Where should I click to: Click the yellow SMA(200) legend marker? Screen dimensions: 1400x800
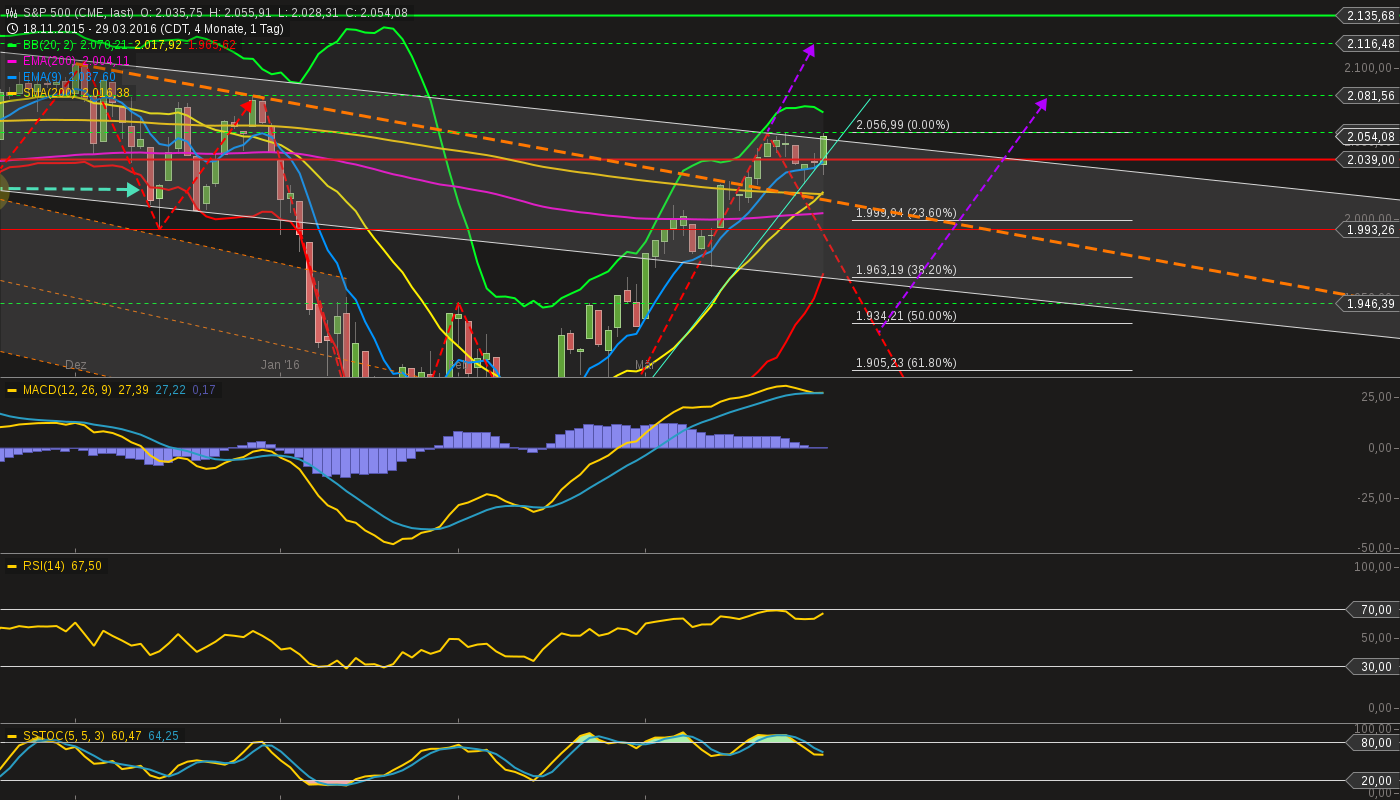[12, 93]
